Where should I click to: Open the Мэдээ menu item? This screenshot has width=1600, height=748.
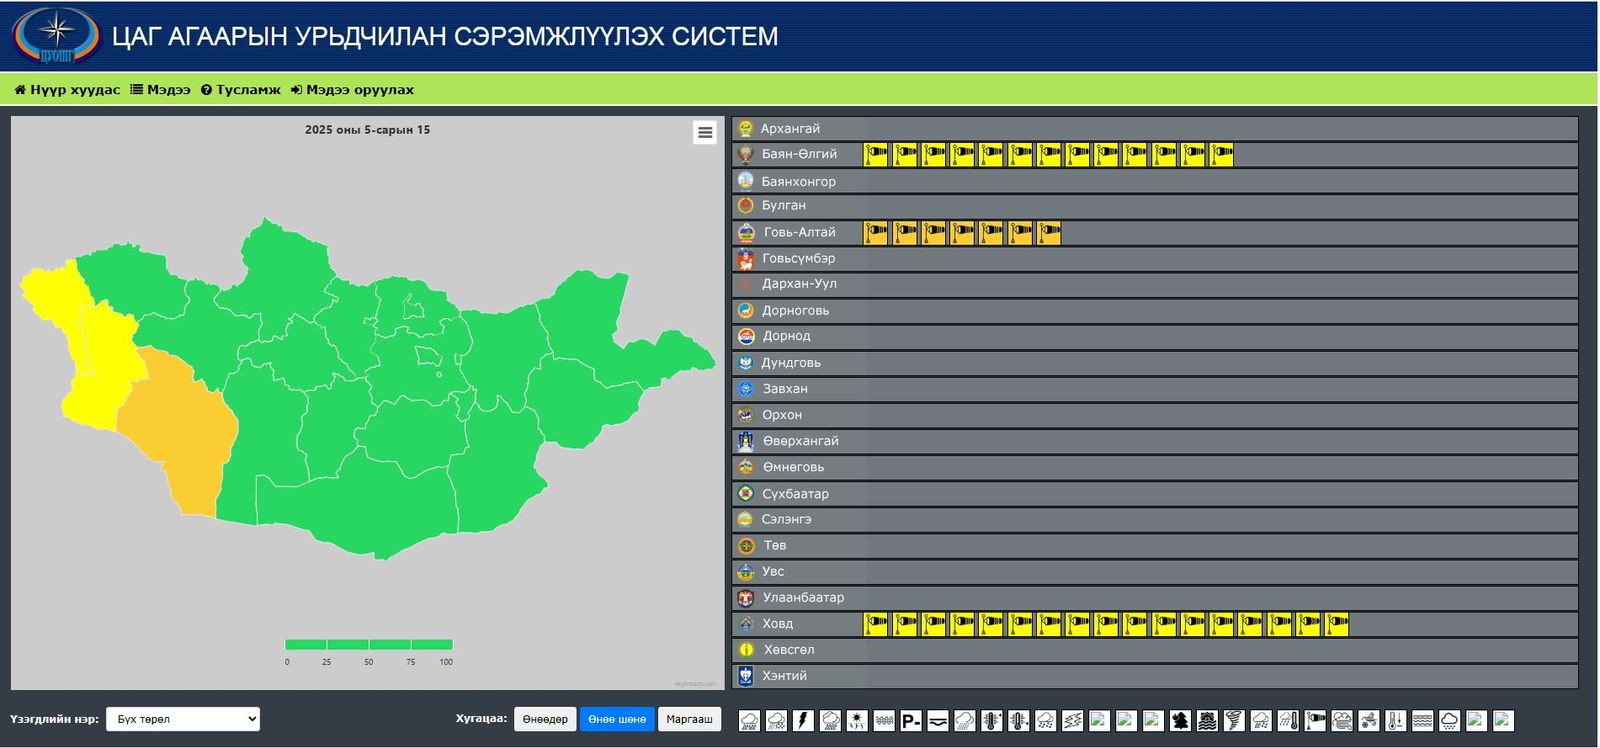click(160, 90)
